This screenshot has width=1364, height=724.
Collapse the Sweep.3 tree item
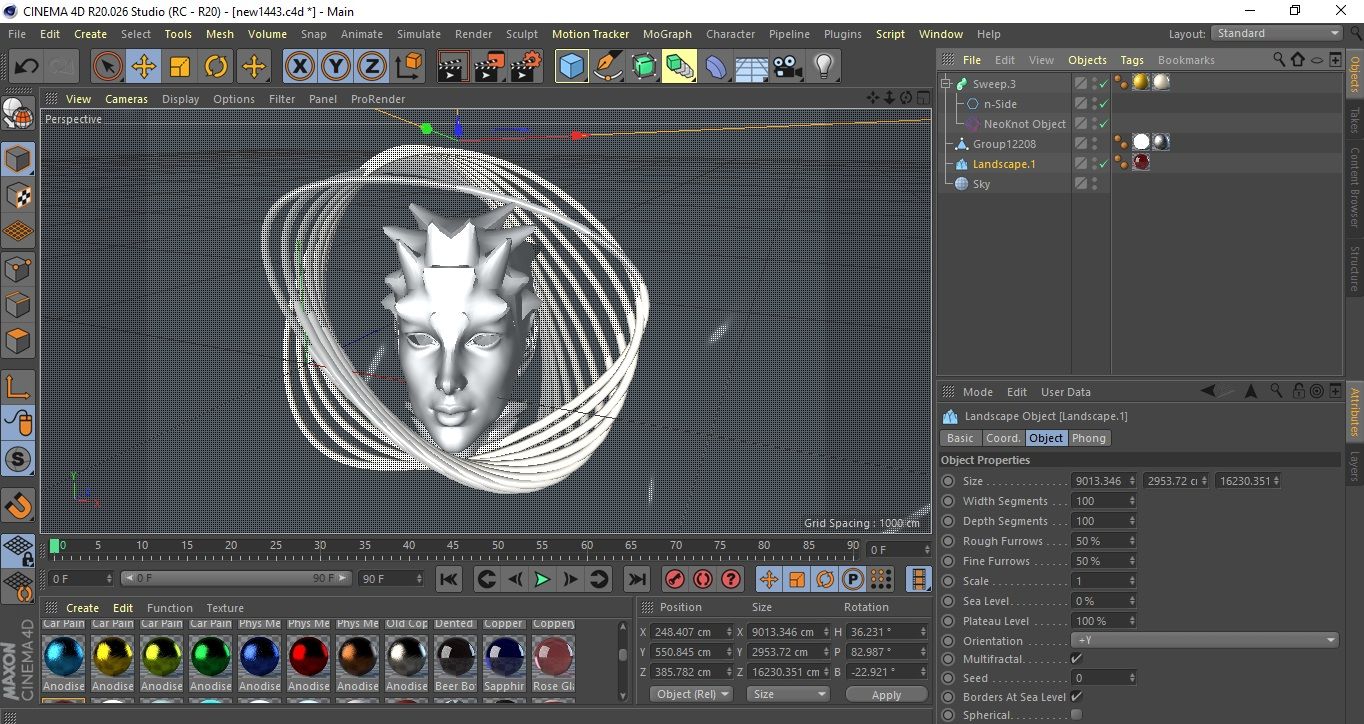[x=946, y=84]
